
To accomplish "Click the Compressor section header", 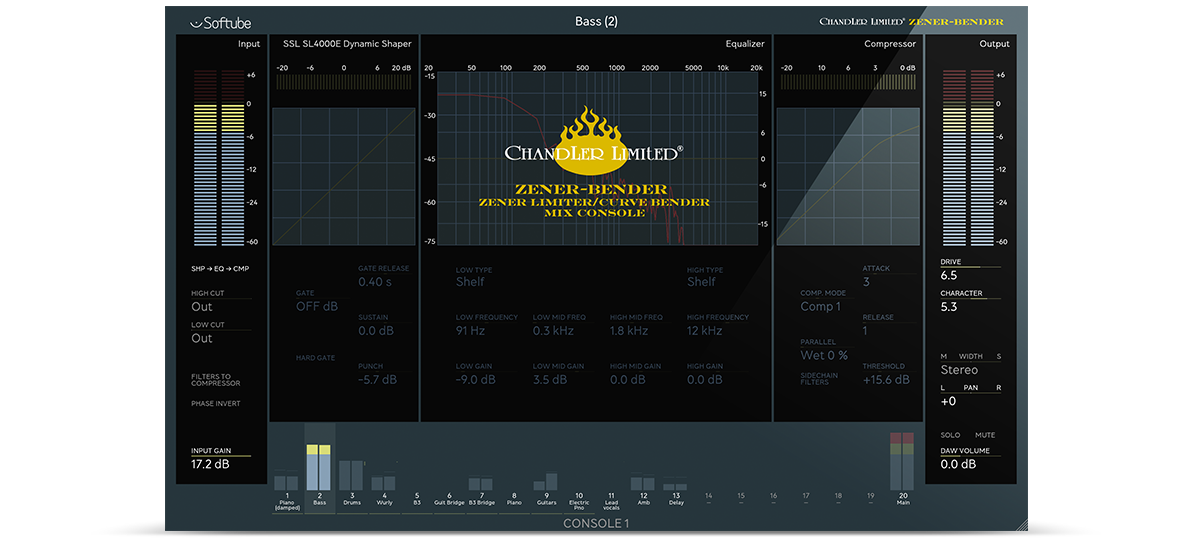I will [890, 44].
